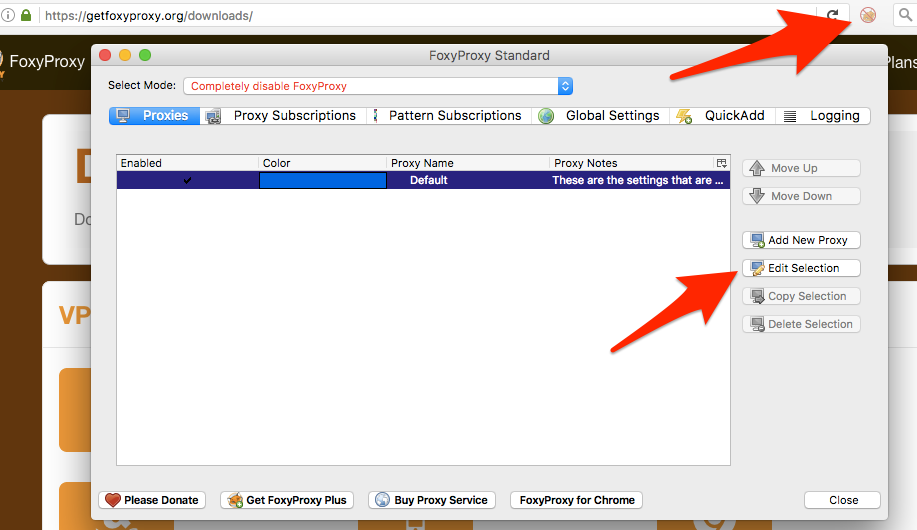917x530 pixels.
Task: Close the FoxyProxy Standard dialog via Close button
Action: 843,500
